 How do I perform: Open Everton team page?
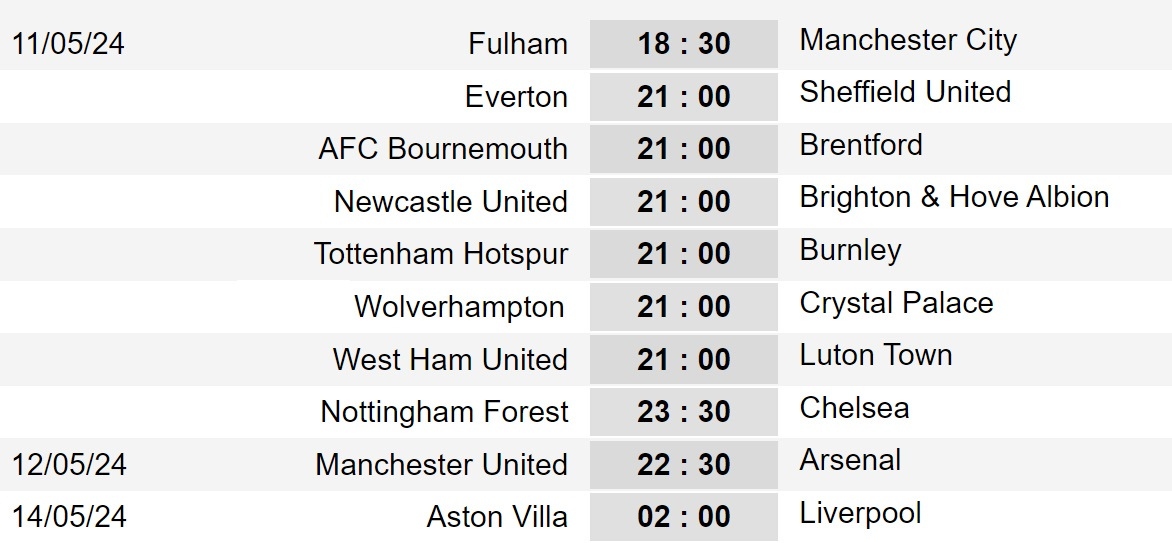coord(516,96)
